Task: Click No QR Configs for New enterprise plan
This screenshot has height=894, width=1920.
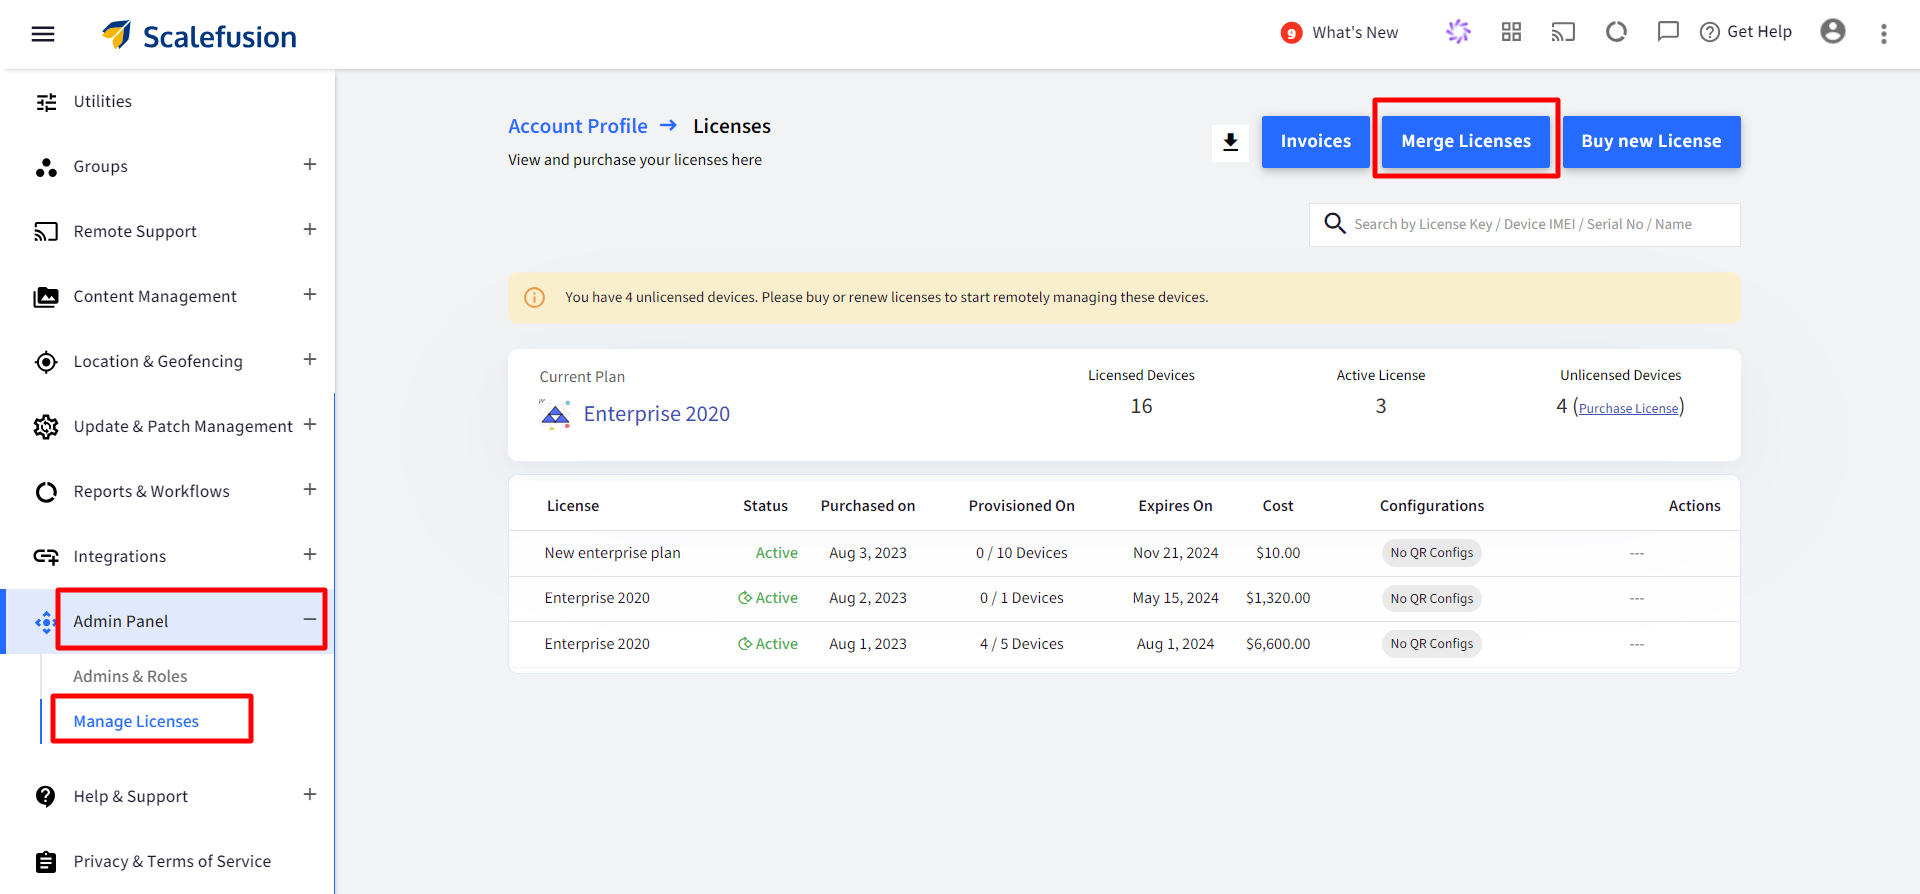Action: tap(1432, 553)
